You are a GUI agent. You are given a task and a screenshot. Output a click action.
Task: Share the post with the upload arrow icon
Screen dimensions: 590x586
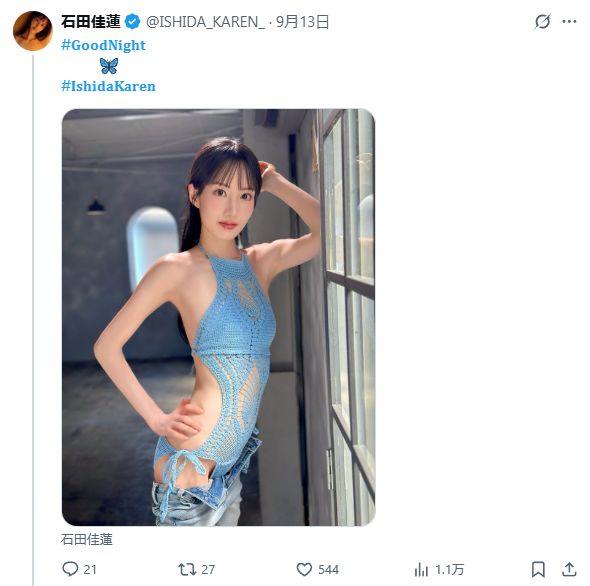(x=569, y=569)
